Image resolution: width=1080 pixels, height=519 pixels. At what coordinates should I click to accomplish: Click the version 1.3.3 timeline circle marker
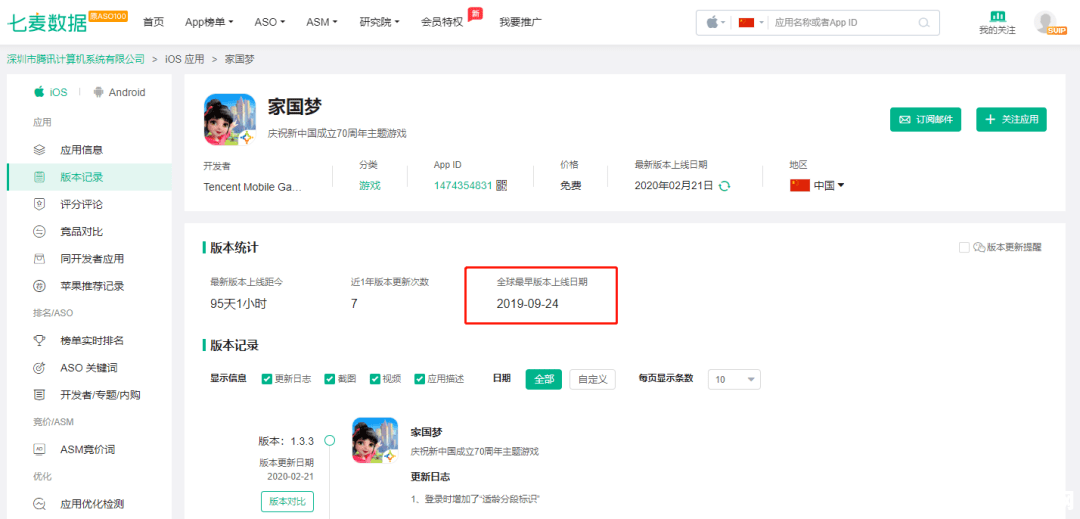[x=329, y=440]
